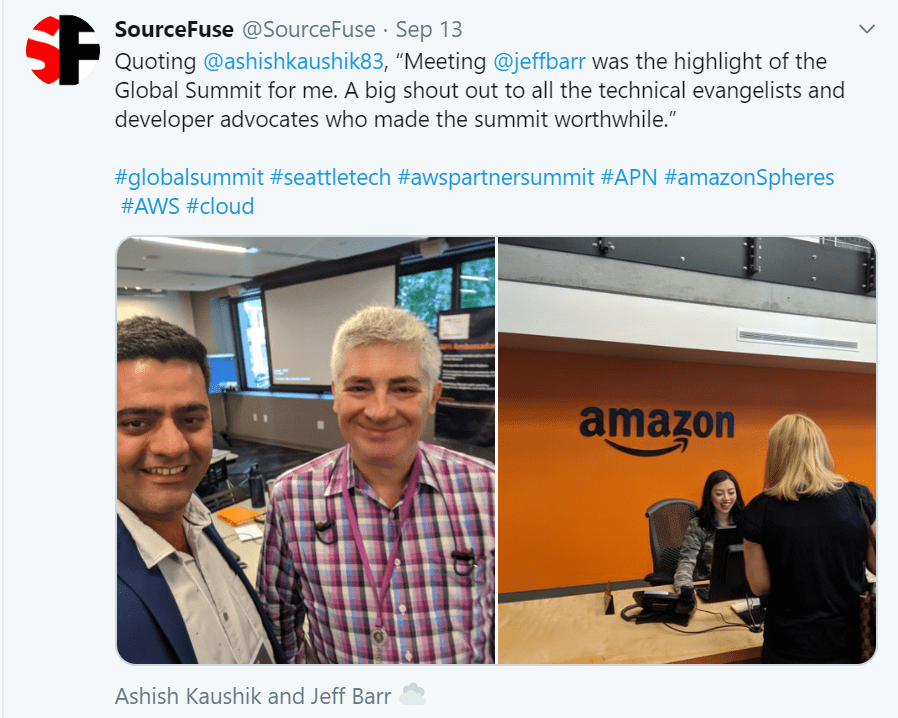The height and width of the screenshot is (718, 898).
Task: Visit the @ashishkaushik83 mention
Action: click(293, 61)
